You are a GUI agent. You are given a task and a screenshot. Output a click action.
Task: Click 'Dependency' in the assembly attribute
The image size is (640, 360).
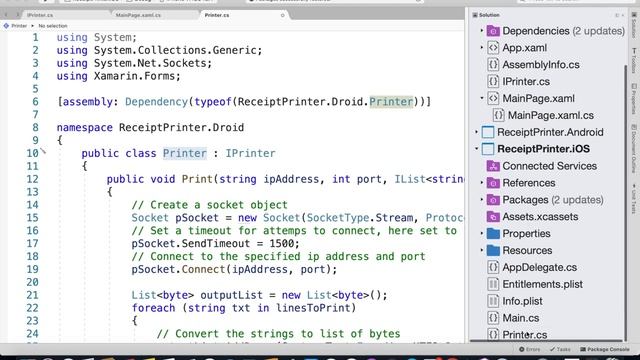tap(156, 102)
